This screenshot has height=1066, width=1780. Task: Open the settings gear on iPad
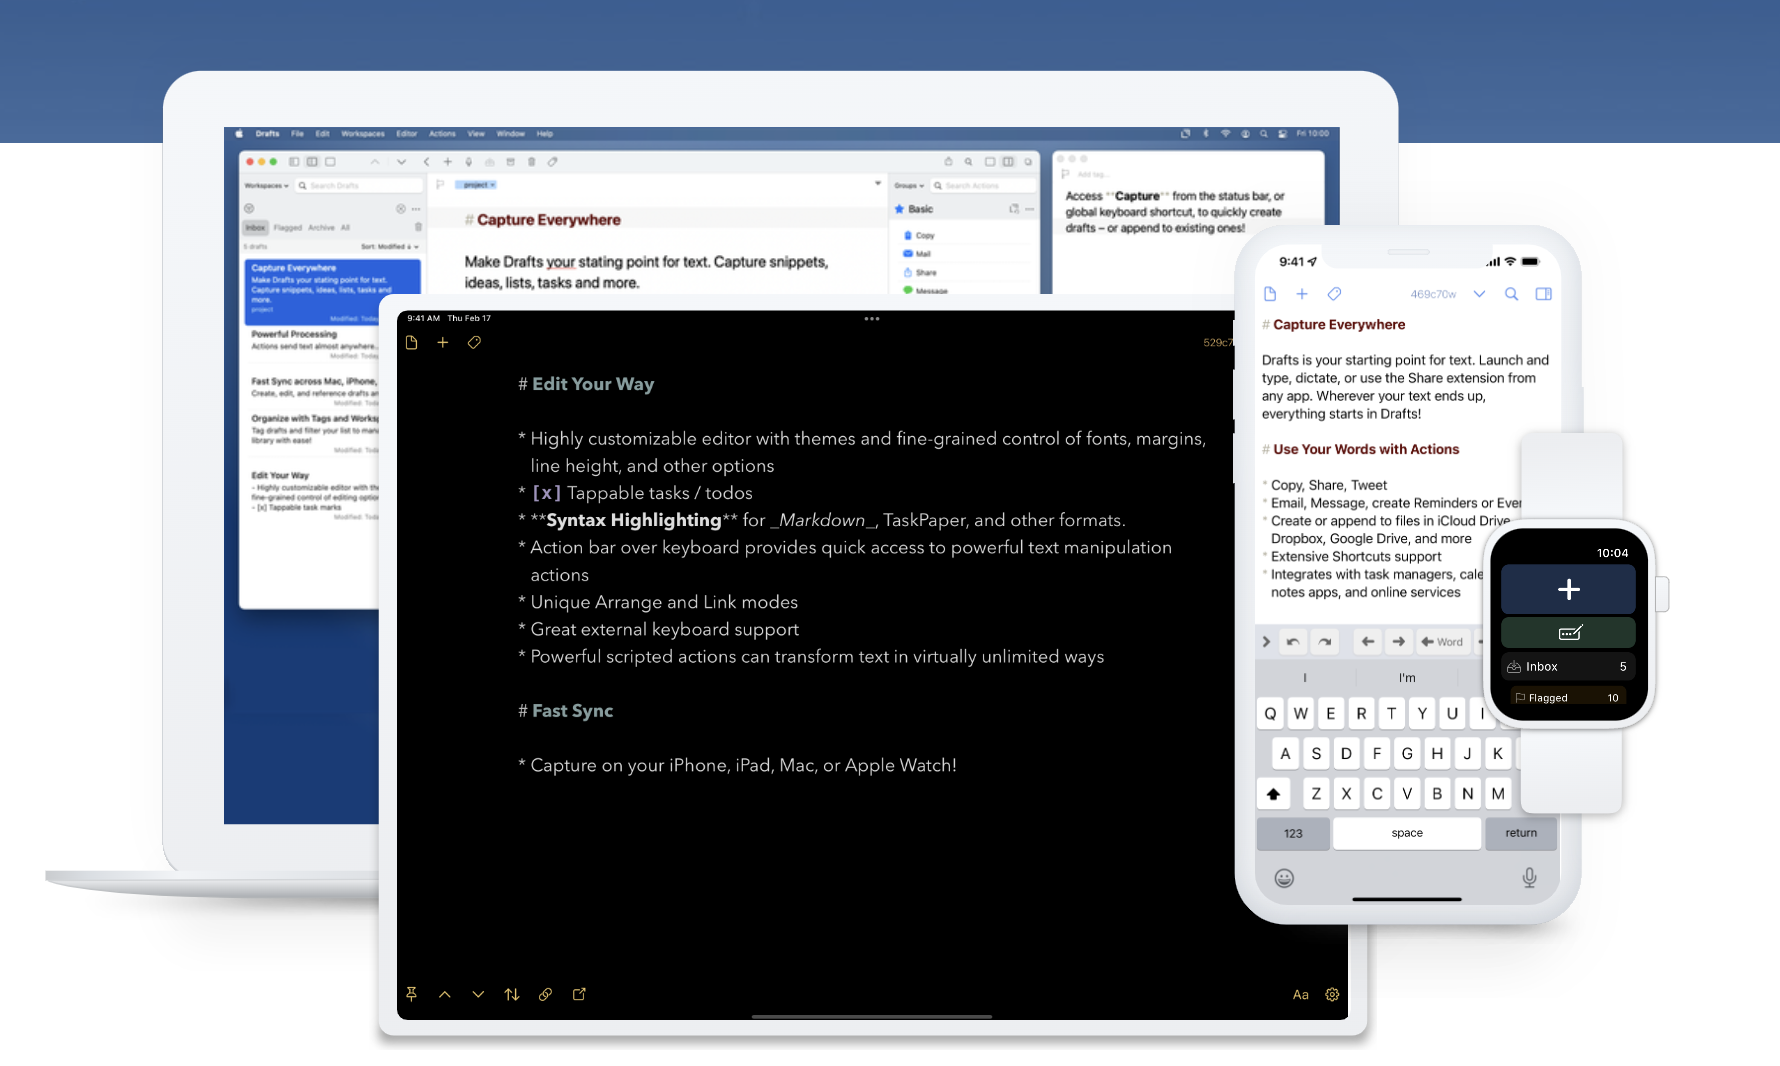click(x=1332, y=995)
